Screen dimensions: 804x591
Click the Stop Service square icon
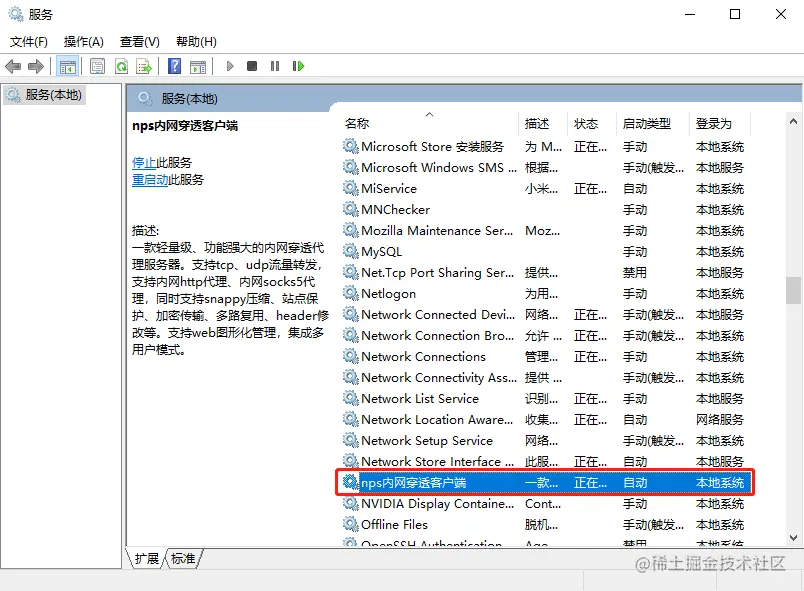(x=252, y=66)
